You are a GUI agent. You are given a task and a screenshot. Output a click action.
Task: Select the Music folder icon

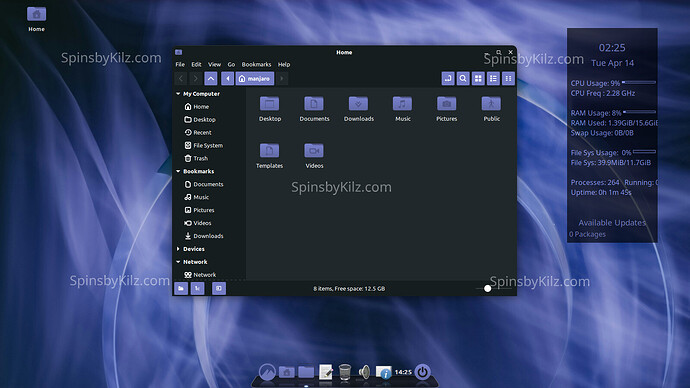click(402, 104)
